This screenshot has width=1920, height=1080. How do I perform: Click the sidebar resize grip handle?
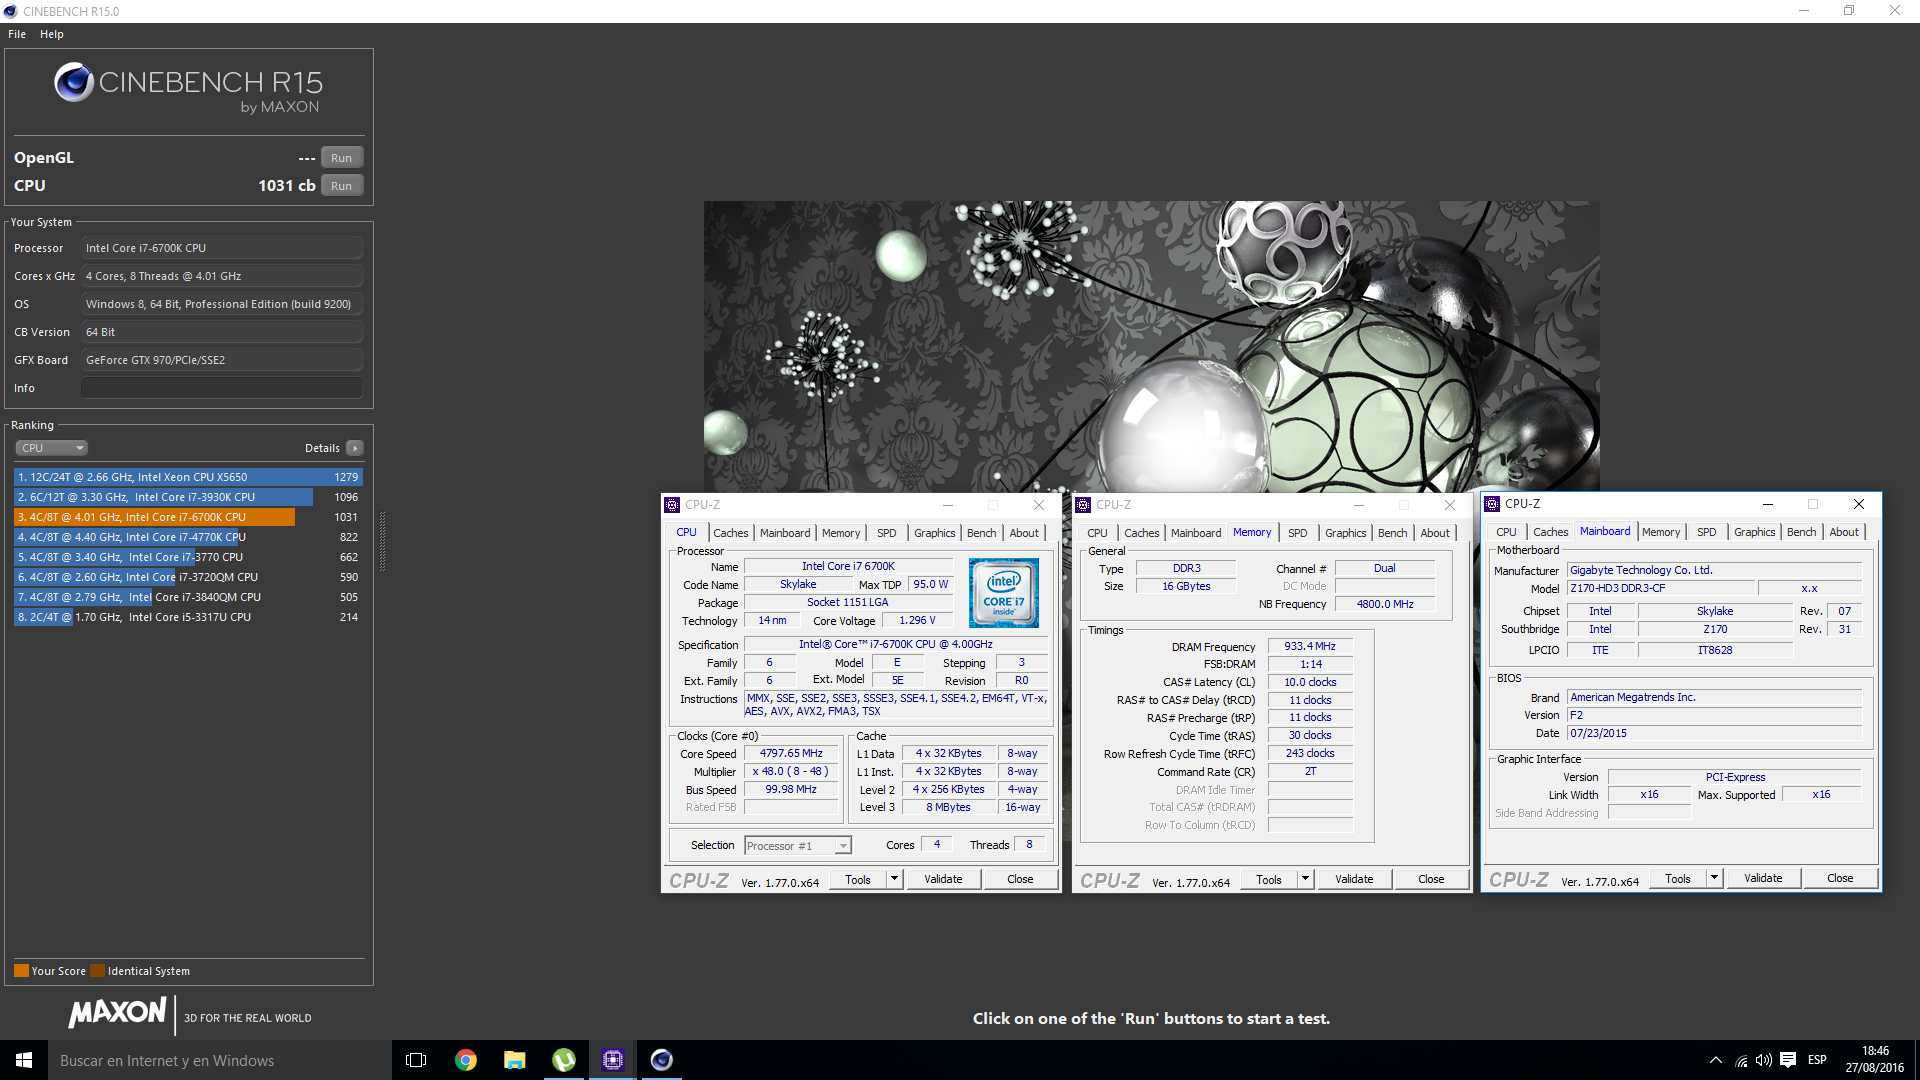(382, 541)
